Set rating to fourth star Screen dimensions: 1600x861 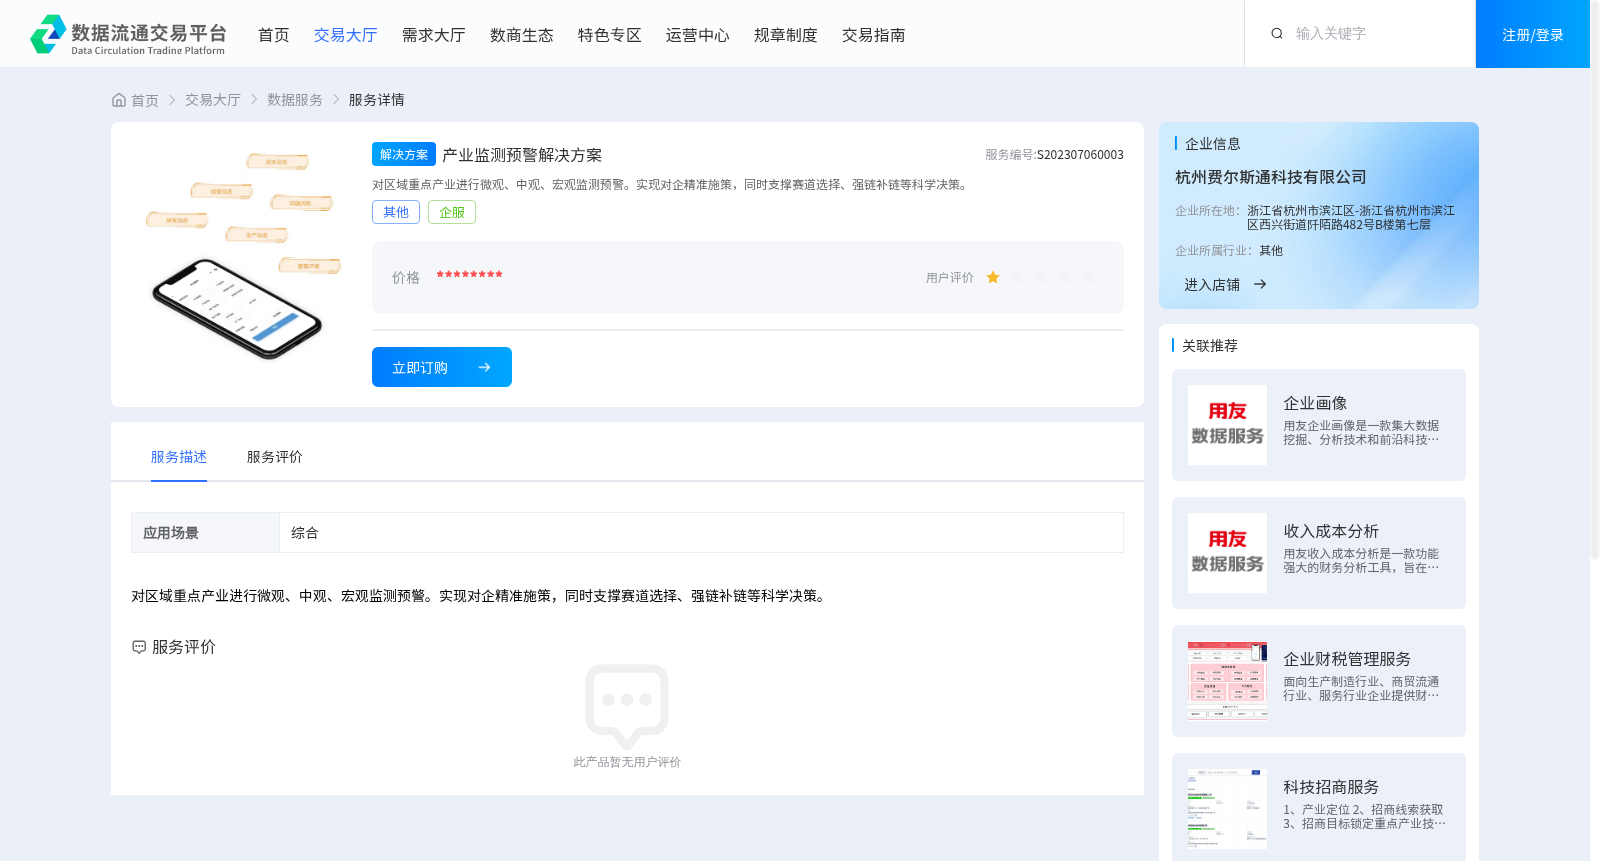click(1065, 278)
